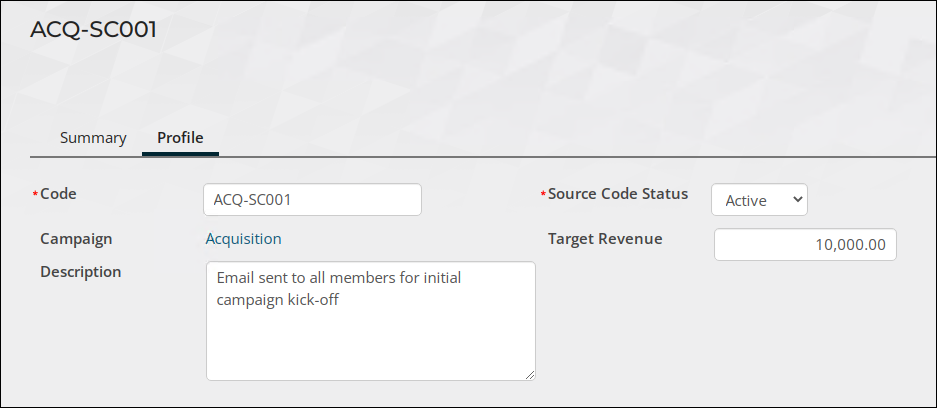Click the ACQ-SC001 page heading
This screenshot has width=937, height=408.
[93, 29]
